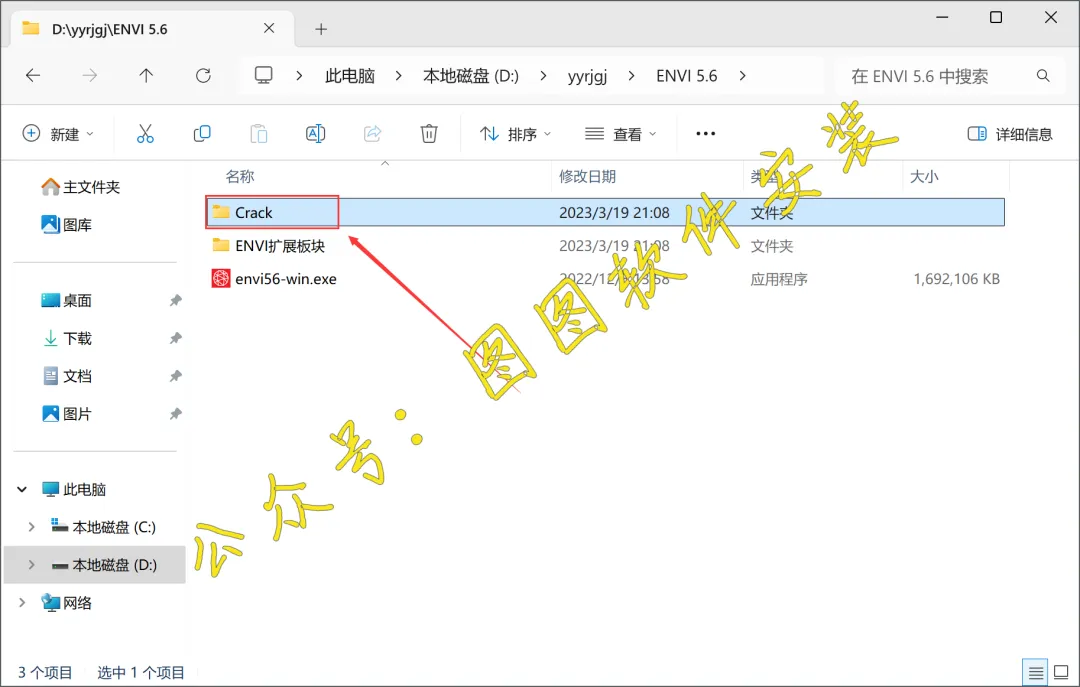Screen dimensions: 1080x687
Task: Open 桌面 in the sidebar
Action: coord(67,300)
